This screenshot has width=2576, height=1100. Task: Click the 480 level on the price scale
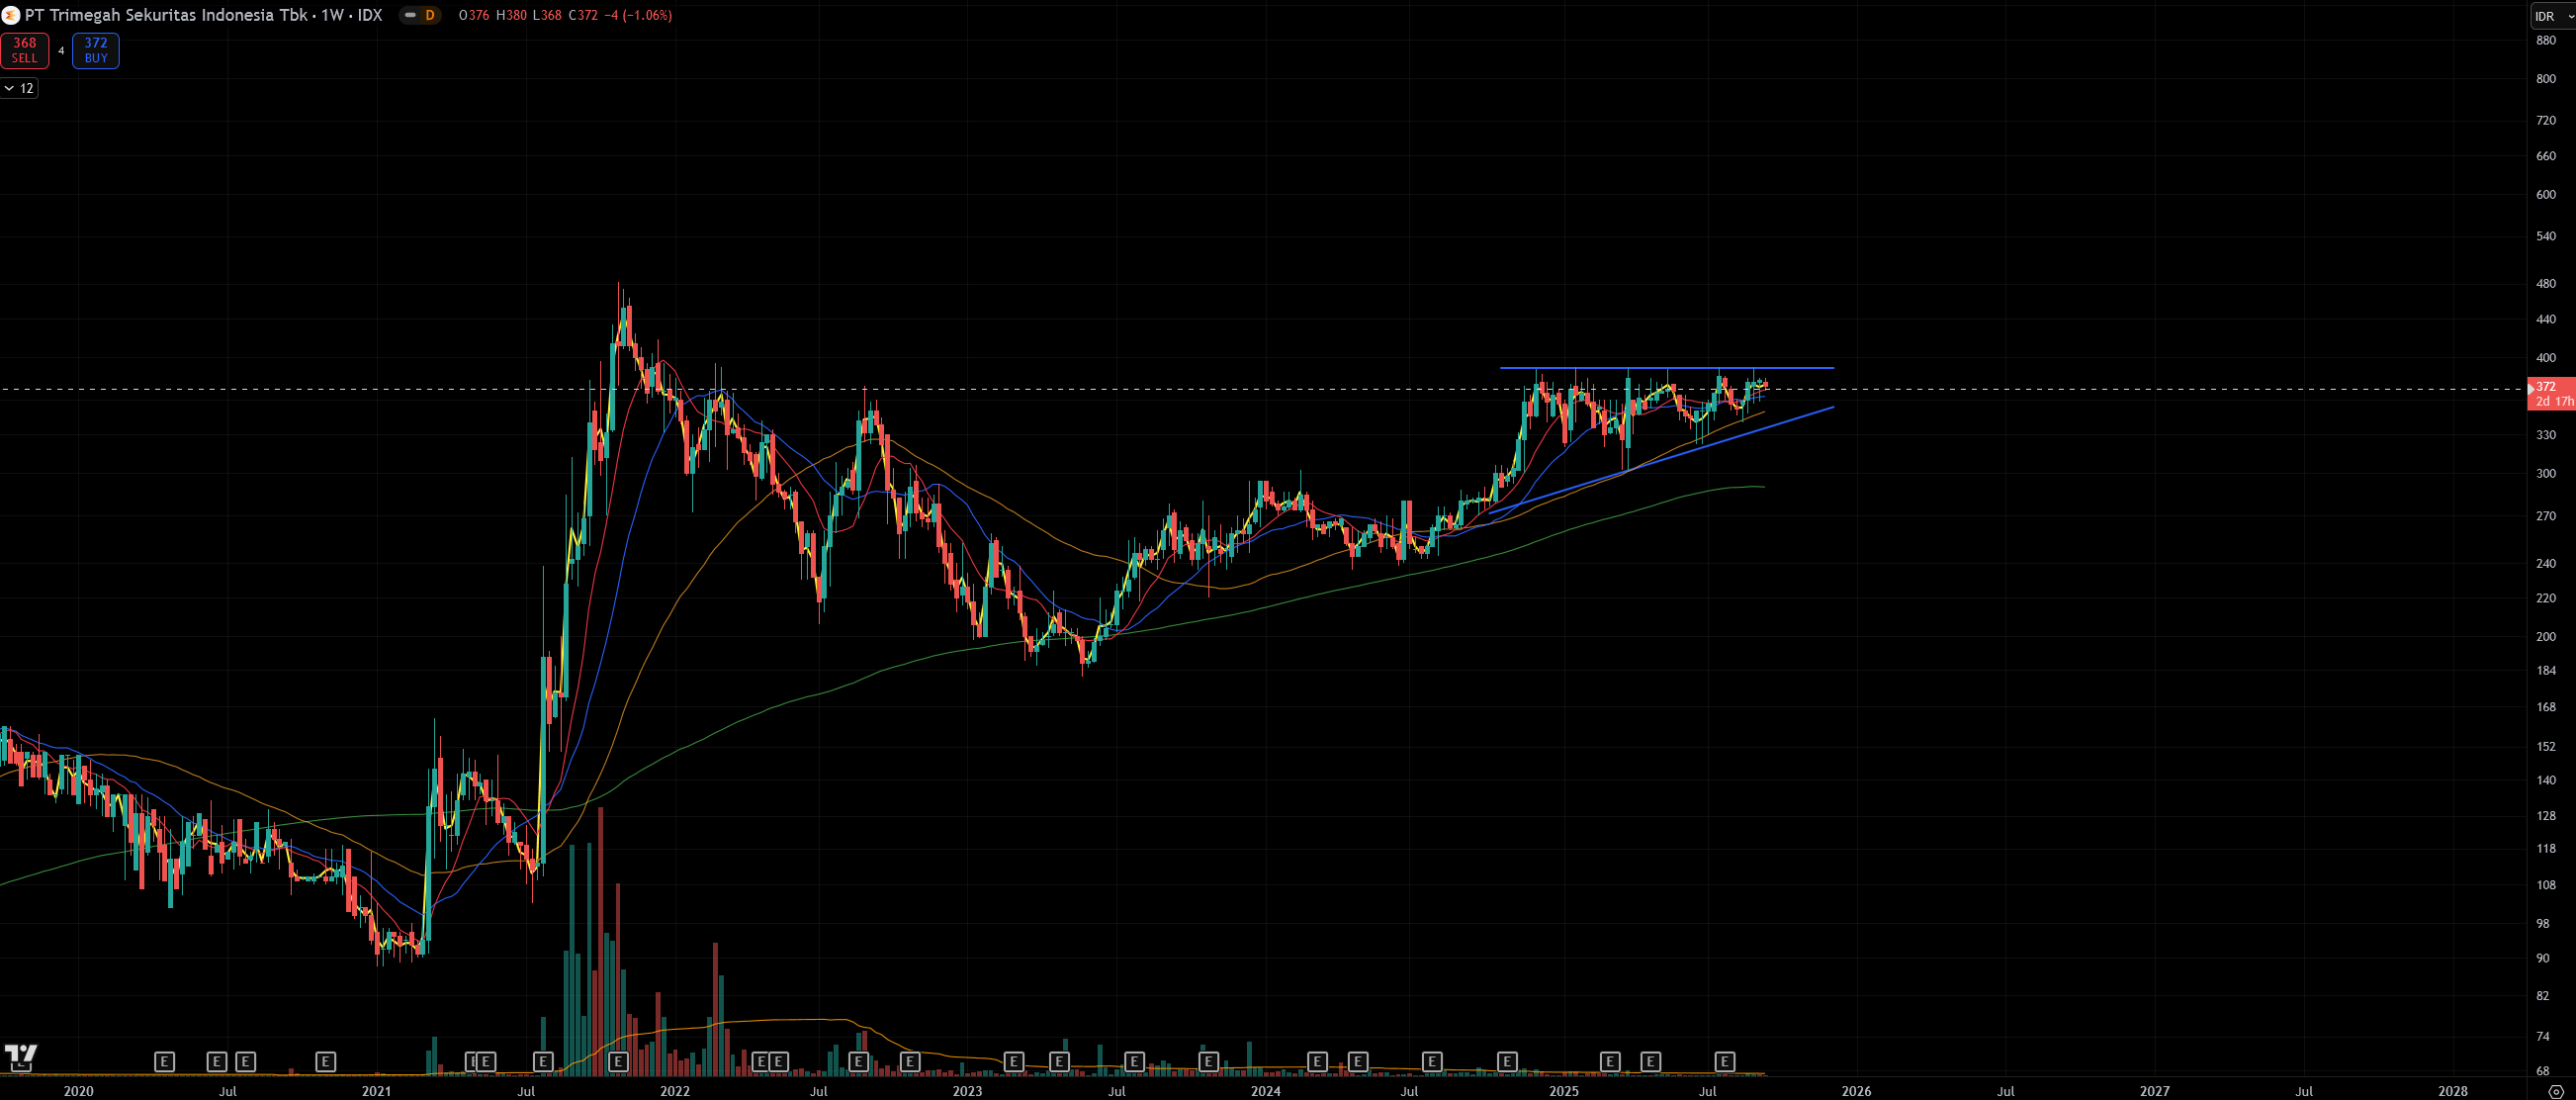tap(2545, 284)
